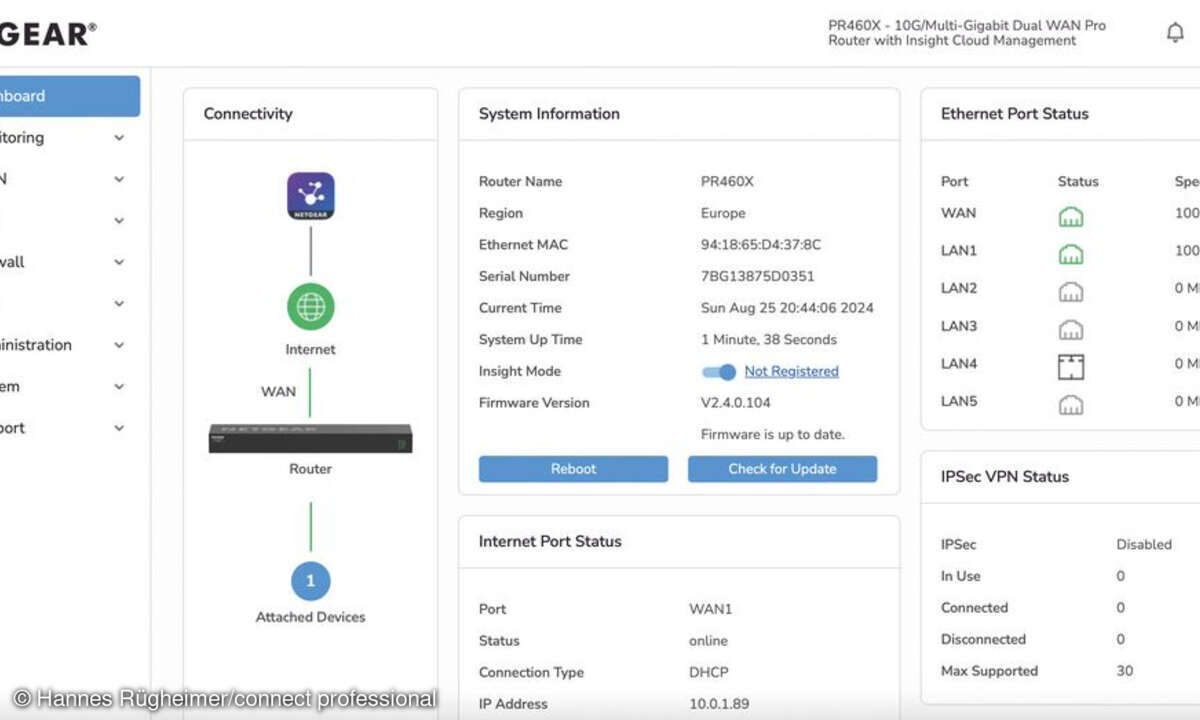Expand the chevron above the Firewall item
The image size is (1200, 720).
click(x=119, y=221)
